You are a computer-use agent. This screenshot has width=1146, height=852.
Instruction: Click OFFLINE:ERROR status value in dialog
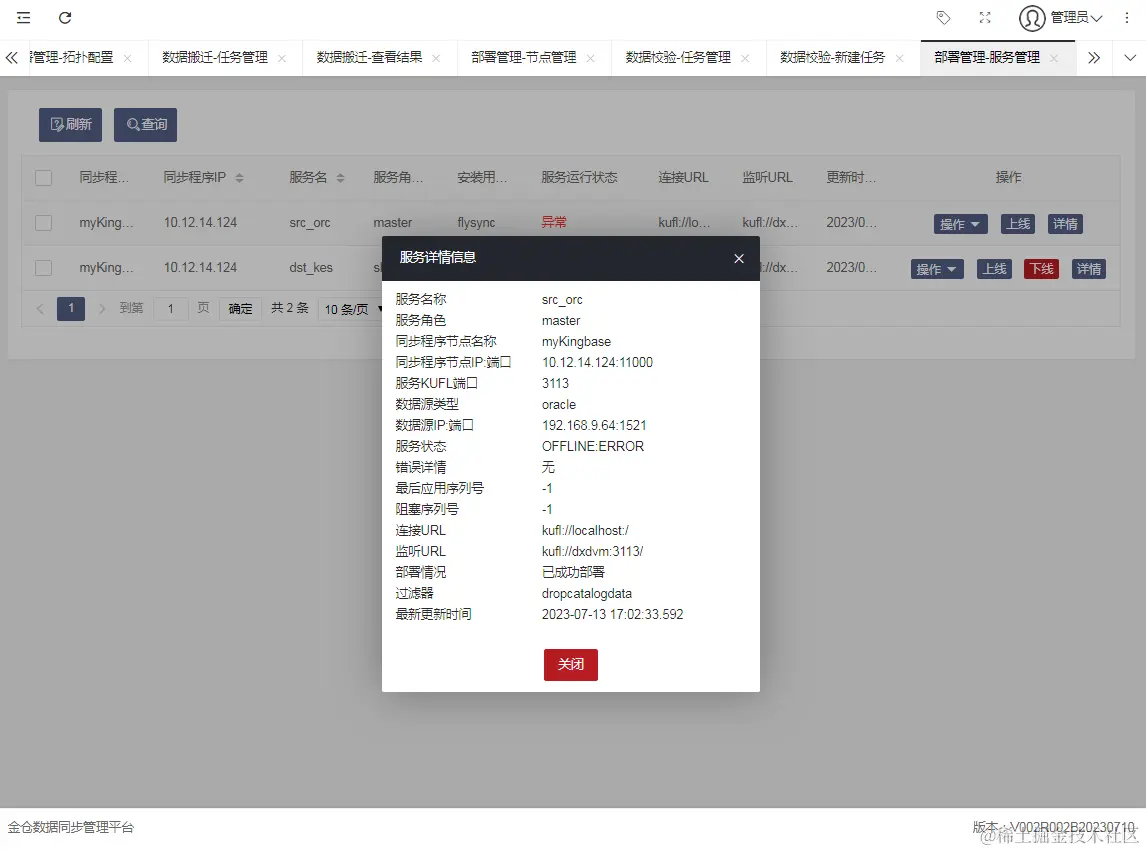pyautogui.click(x=593, y=446)
